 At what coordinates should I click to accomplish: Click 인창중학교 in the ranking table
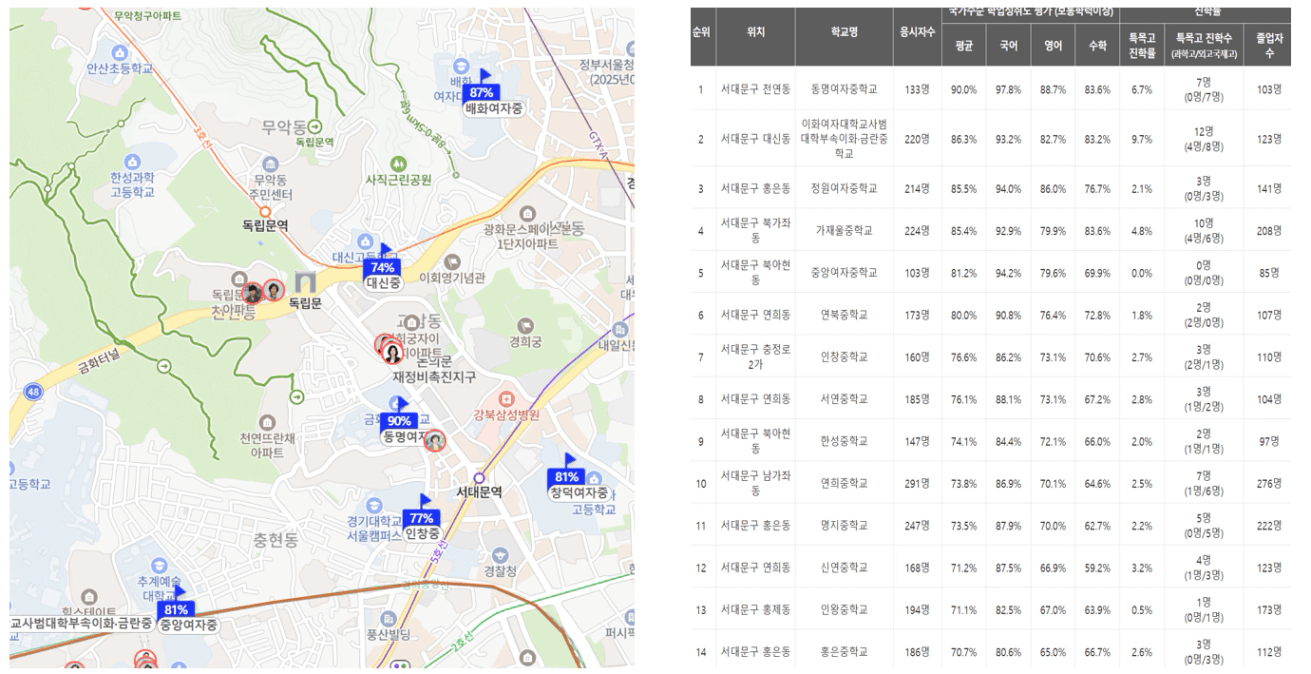[844, 357]
